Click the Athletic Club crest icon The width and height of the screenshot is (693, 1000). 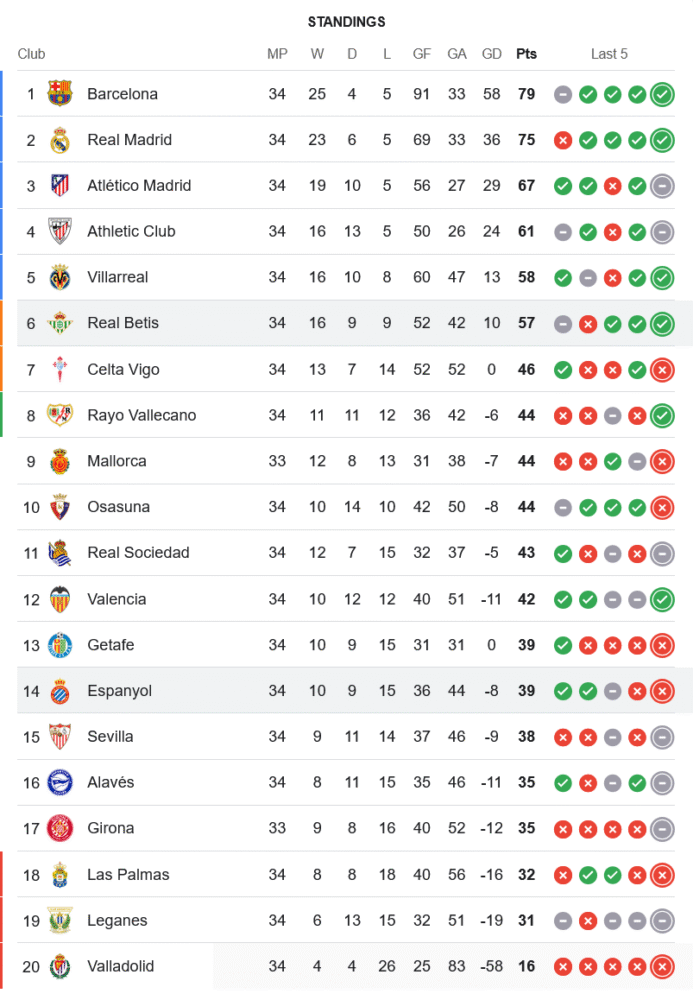60,232
